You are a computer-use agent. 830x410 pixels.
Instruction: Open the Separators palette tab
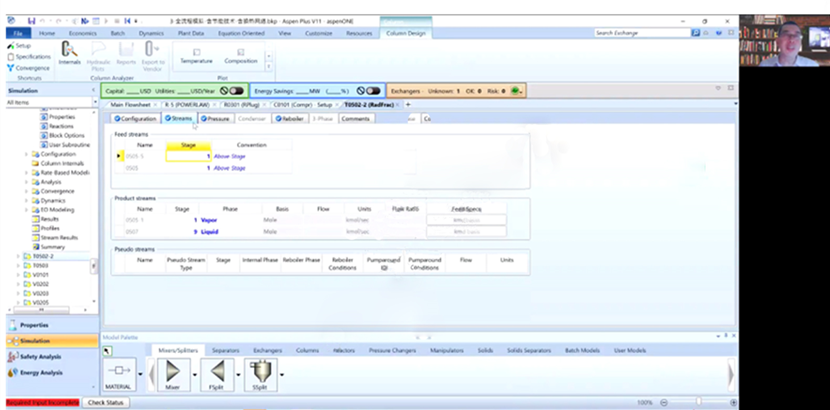(225, 350)
